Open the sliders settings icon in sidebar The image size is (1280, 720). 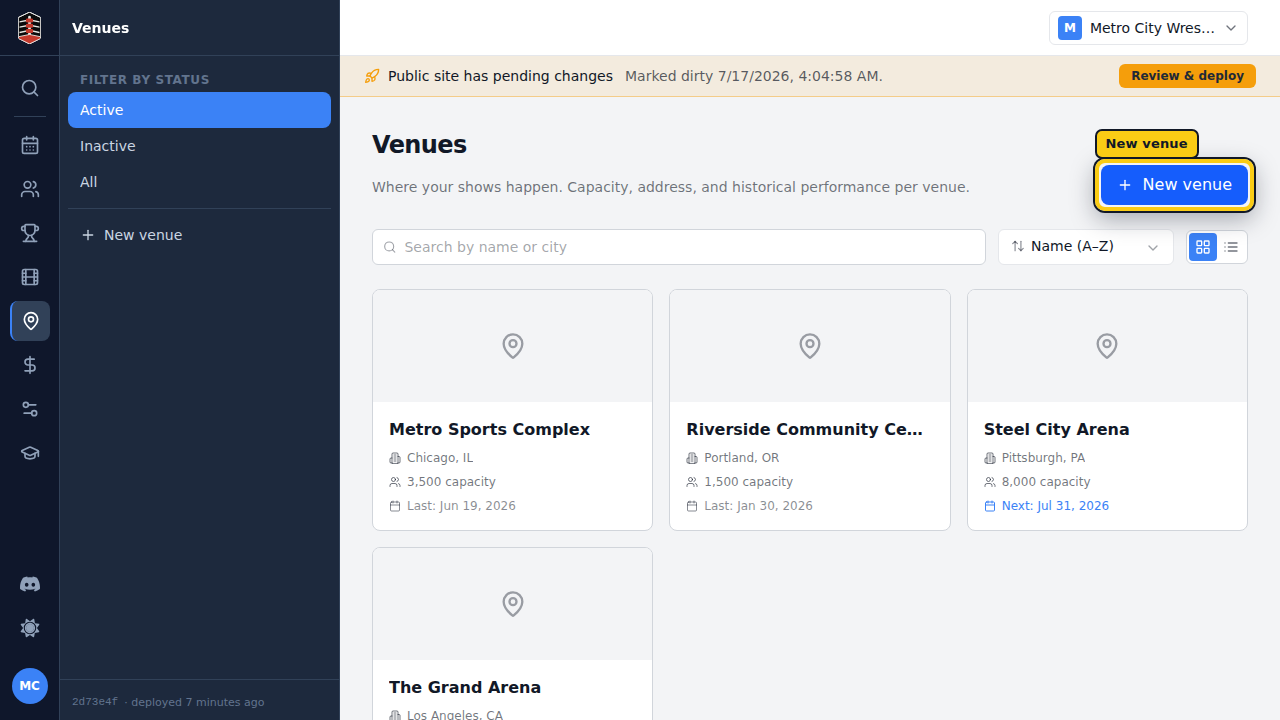click(x=30, y=409)
